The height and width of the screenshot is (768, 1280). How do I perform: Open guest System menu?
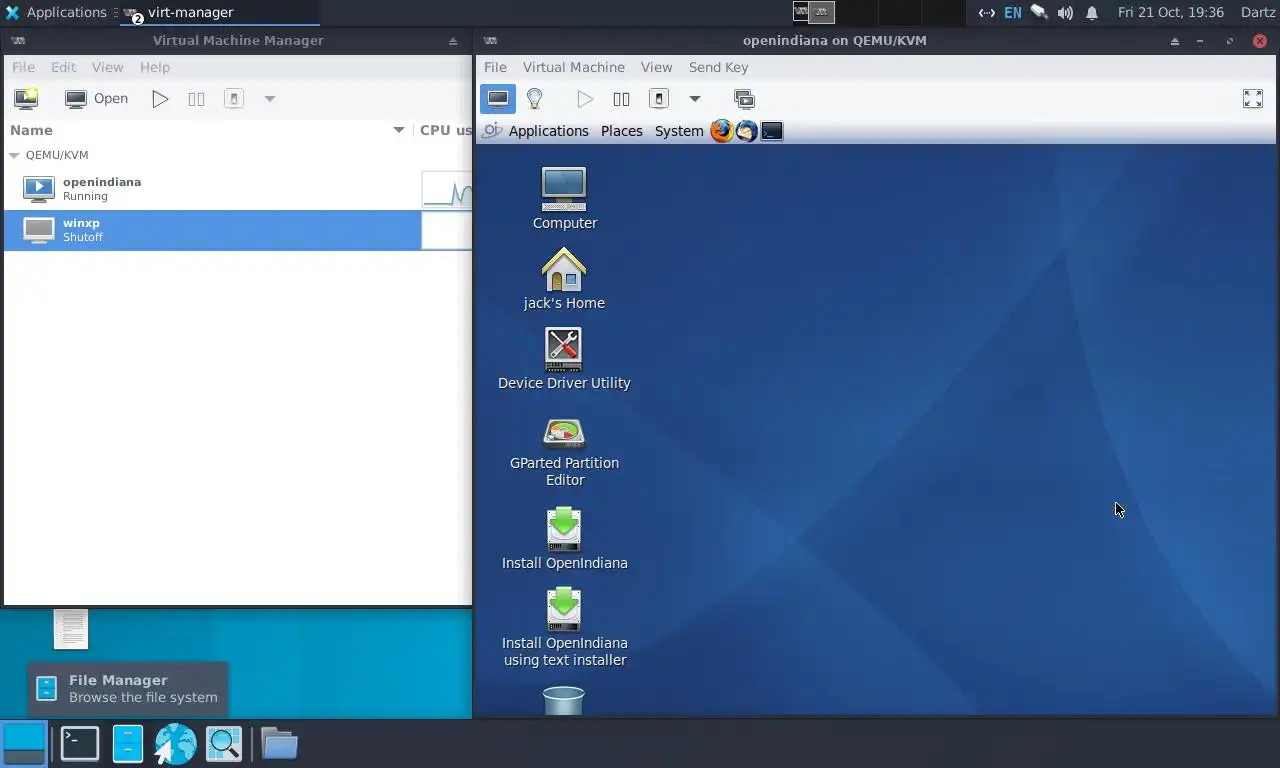coord(679,131)
